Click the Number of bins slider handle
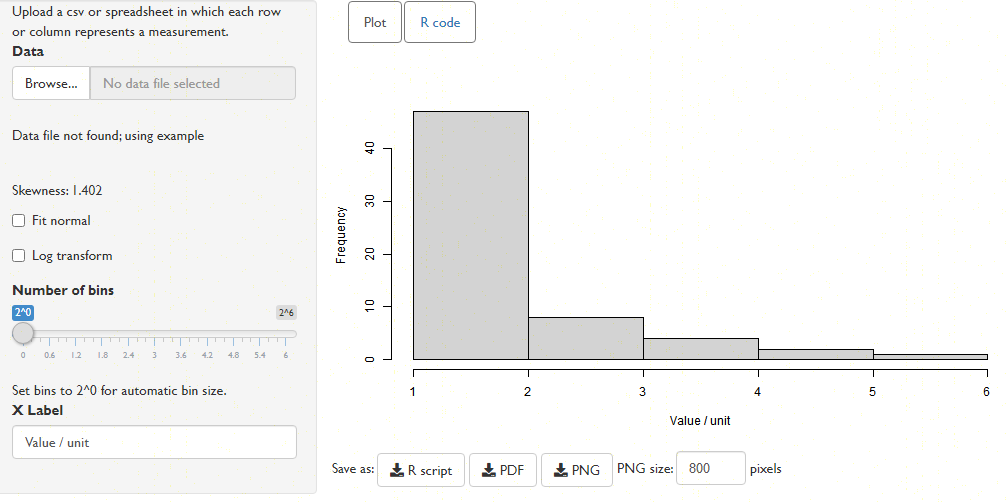The width and height of the screenshot is (1007, 502). coord(23,333)
